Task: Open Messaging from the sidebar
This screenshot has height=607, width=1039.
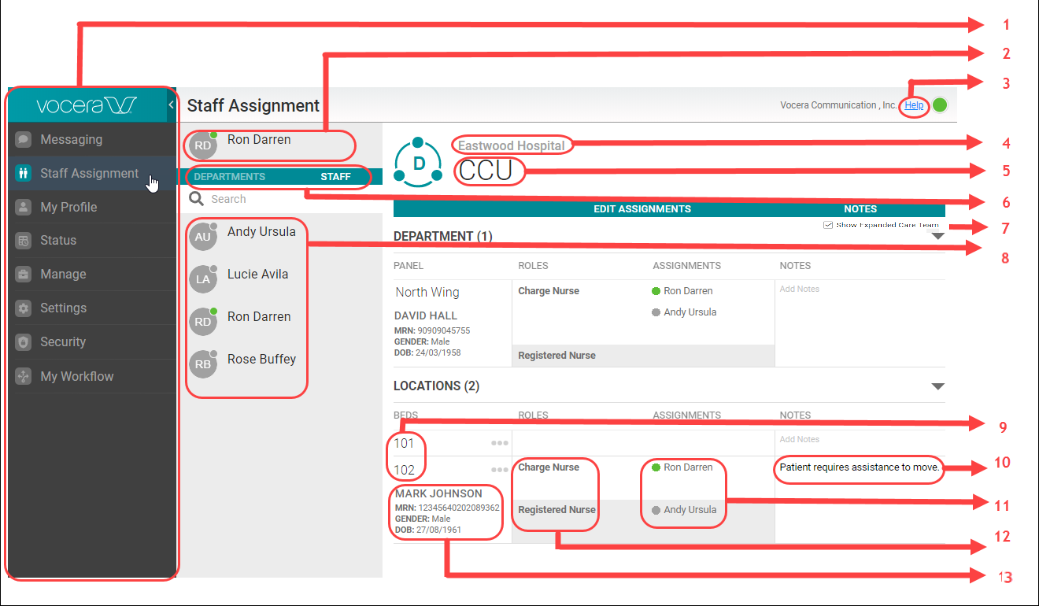Action: pyautogui.click(x=22, y=139)
